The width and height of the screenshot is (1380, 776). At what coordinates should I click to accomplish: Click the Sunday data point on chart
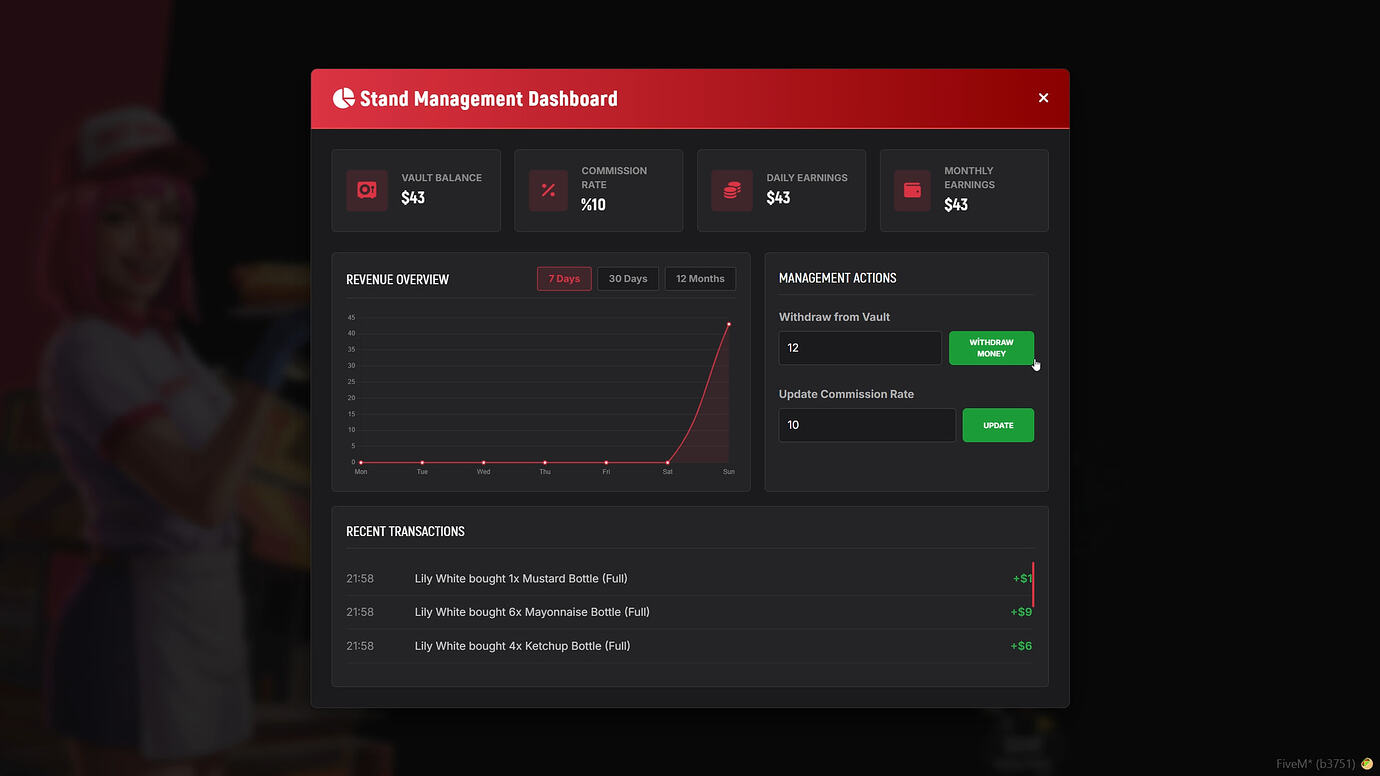point(729,324)
